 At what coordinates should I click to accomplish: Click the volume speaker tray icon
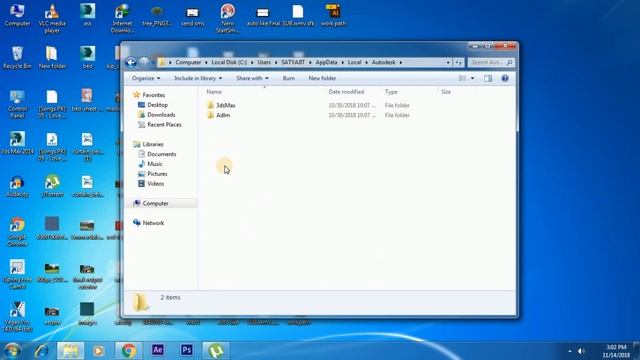(581, 351)
